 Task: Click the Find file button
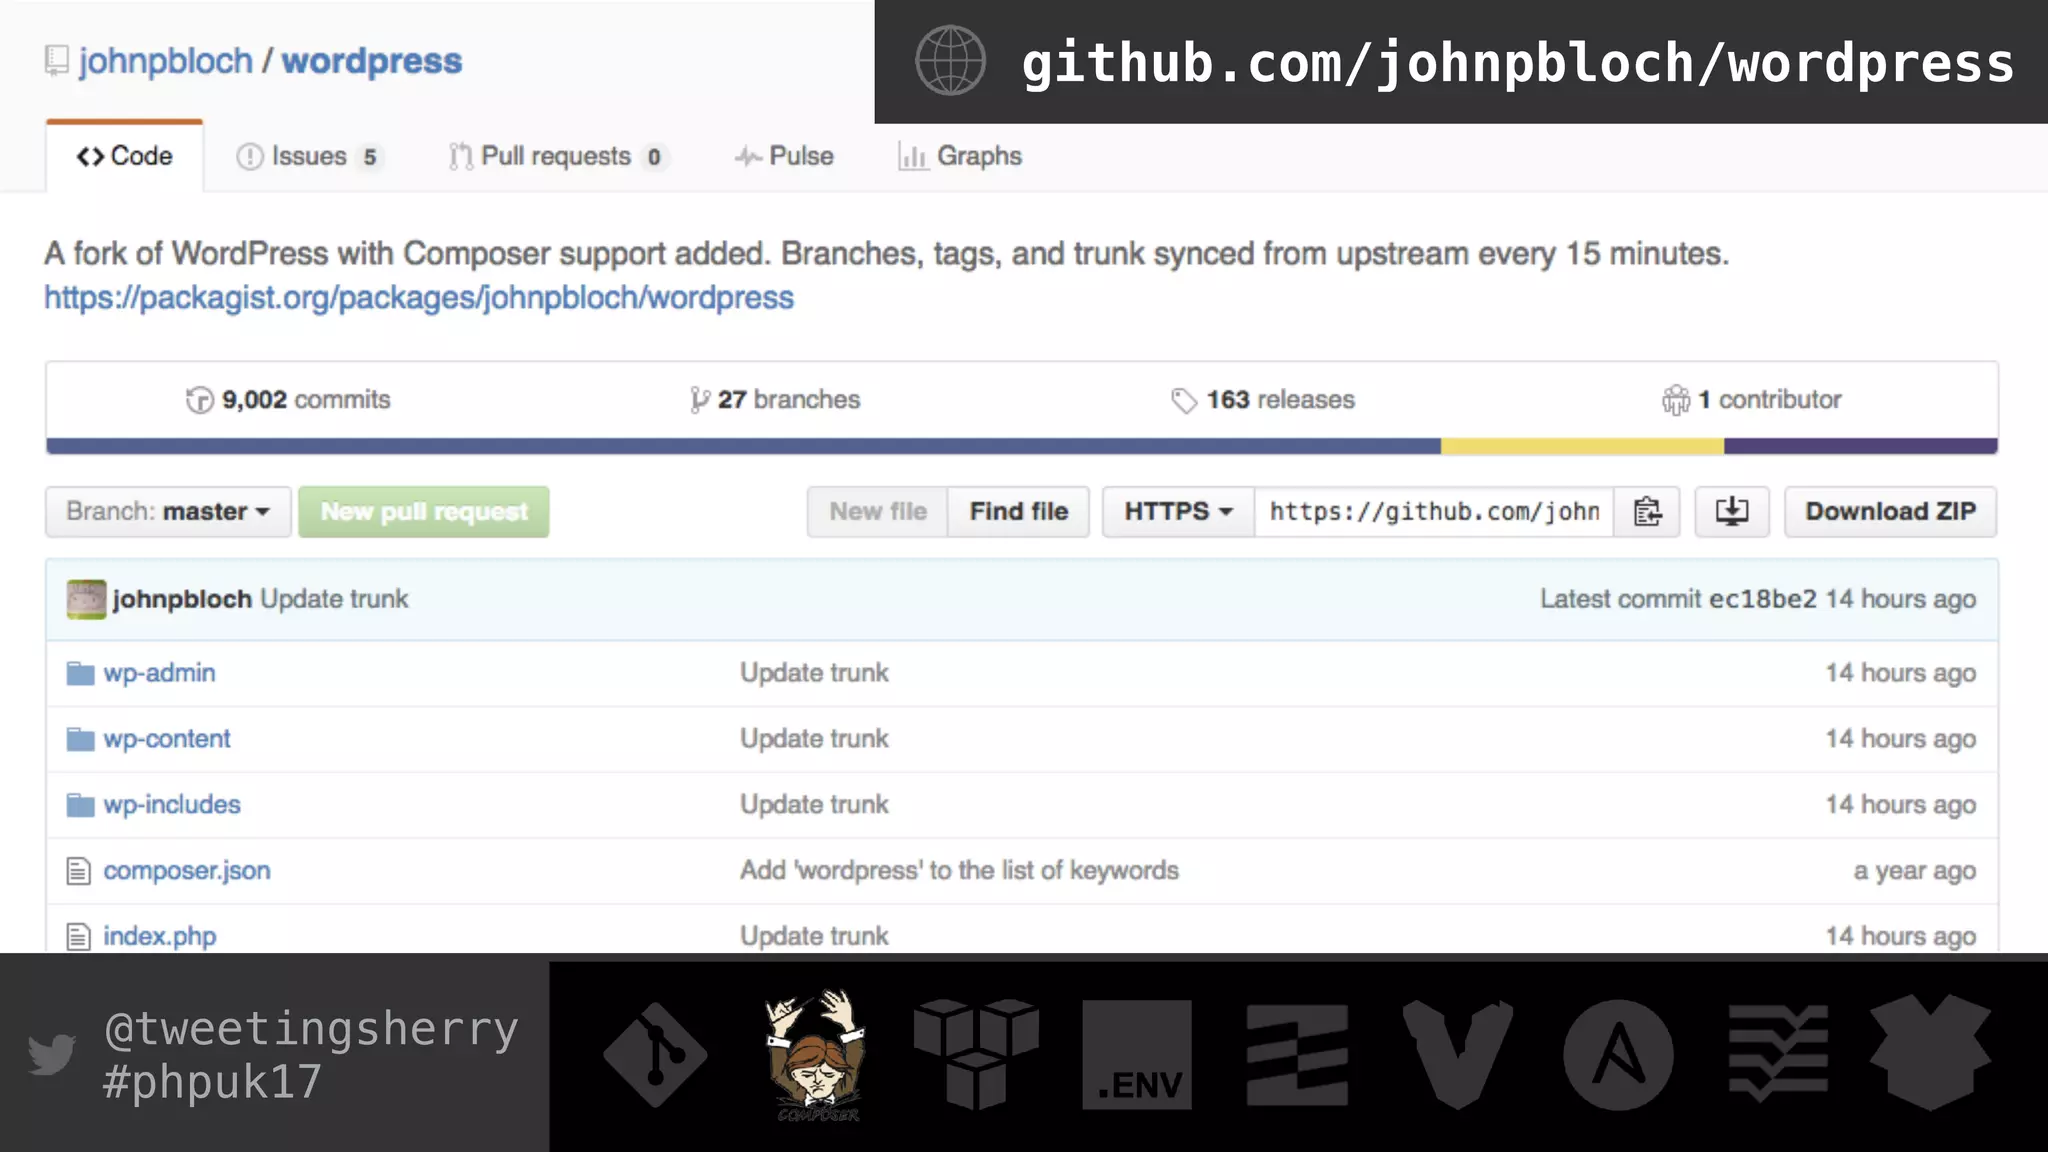(1018, 512)
